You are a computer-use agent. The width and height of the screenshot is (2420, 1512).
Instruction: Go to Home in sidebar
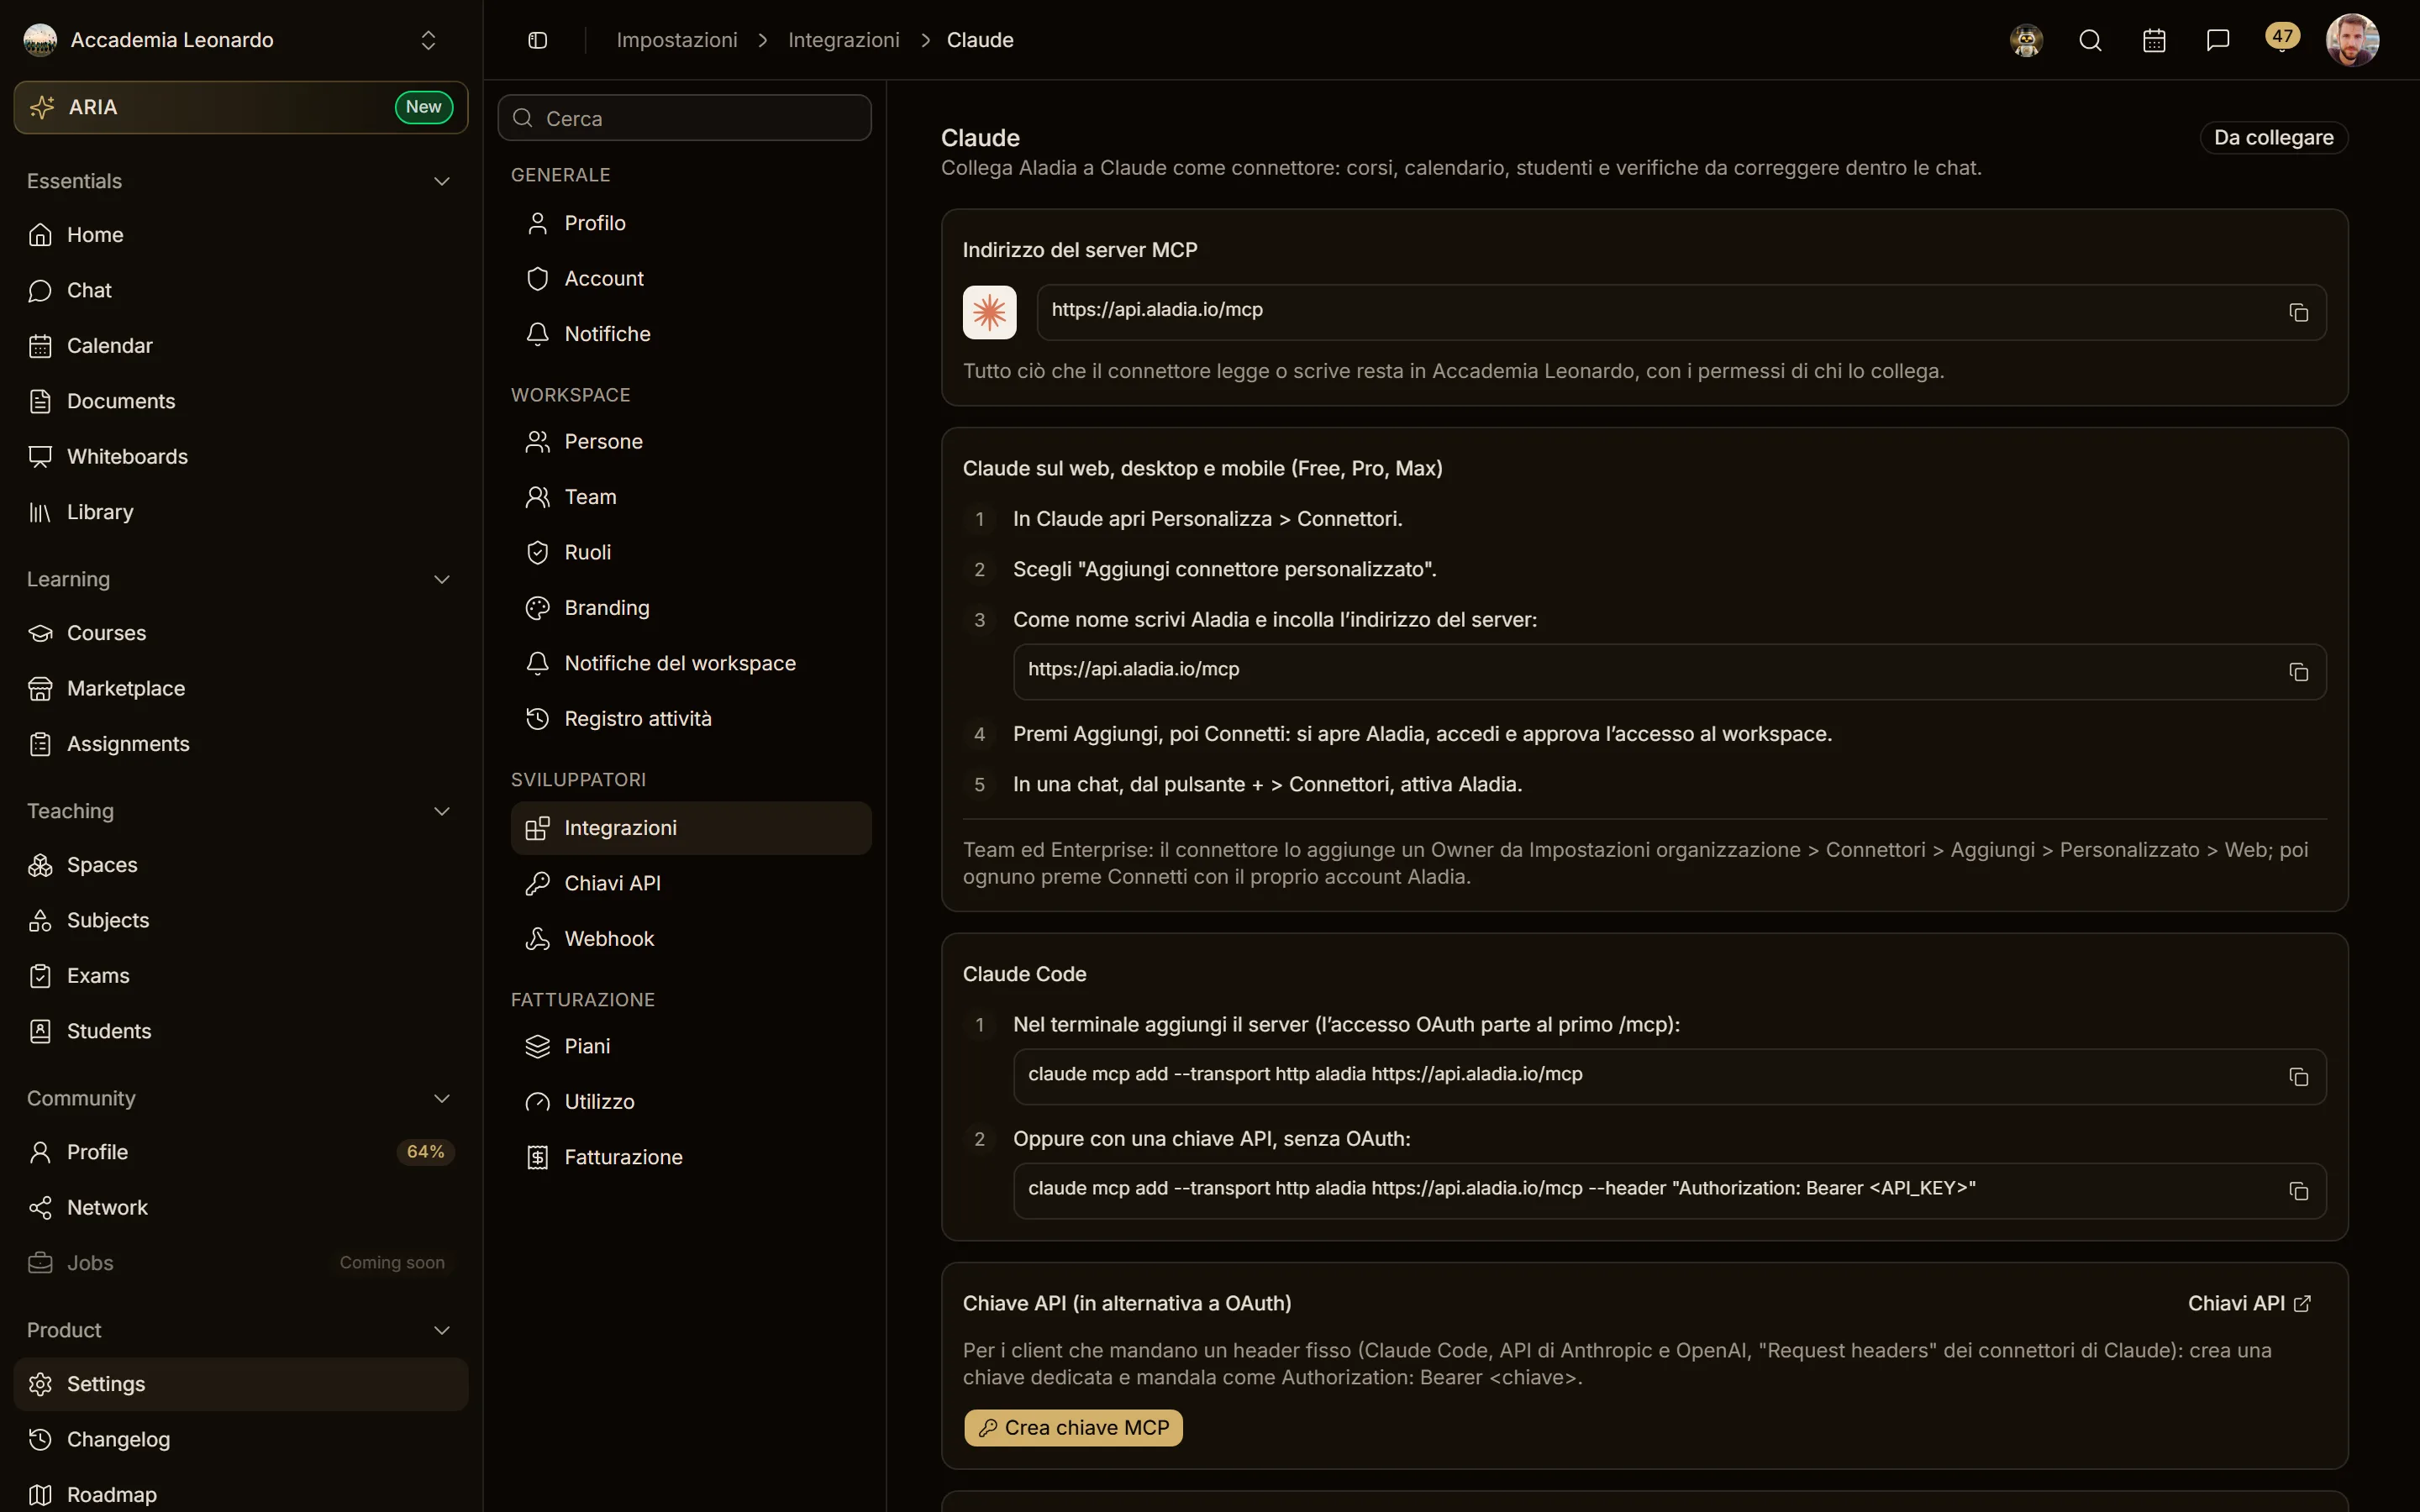coord(241,235)
